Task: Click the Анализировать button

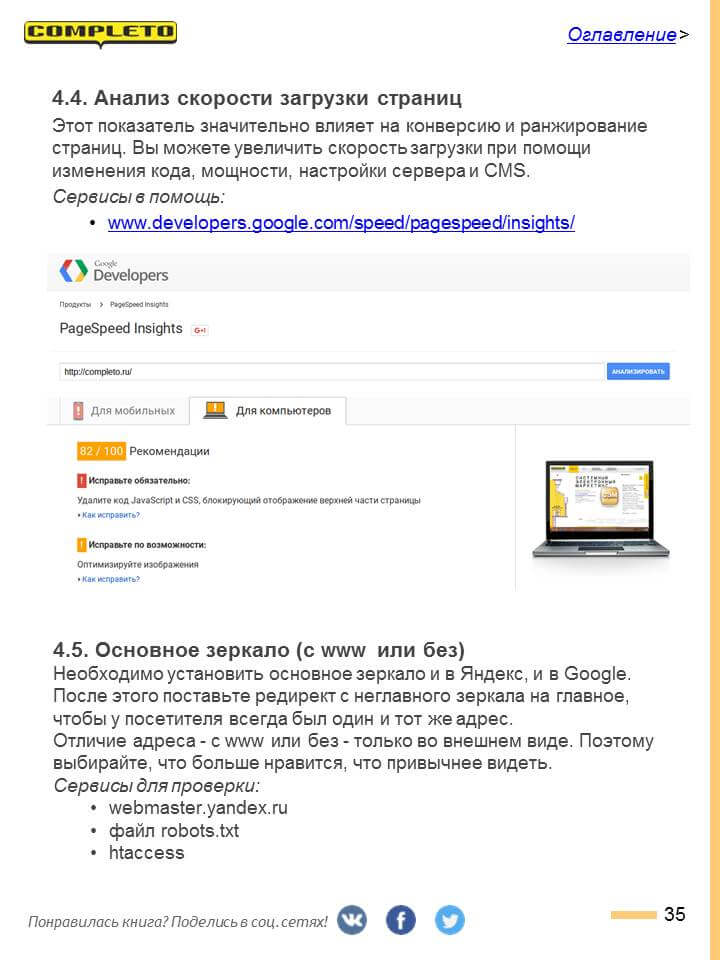Action: point(638,372)
